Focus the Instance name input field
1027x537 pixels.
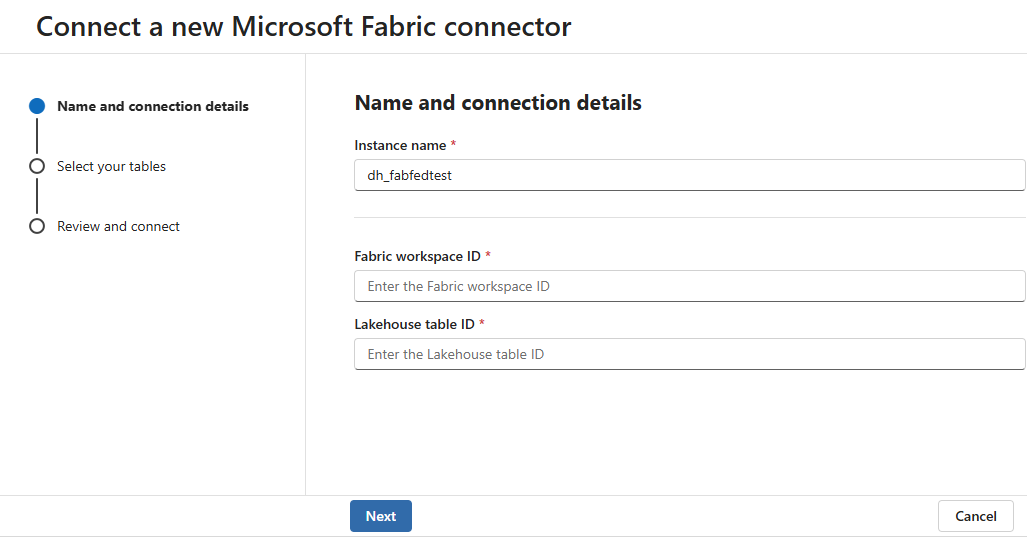click(690, 175)
